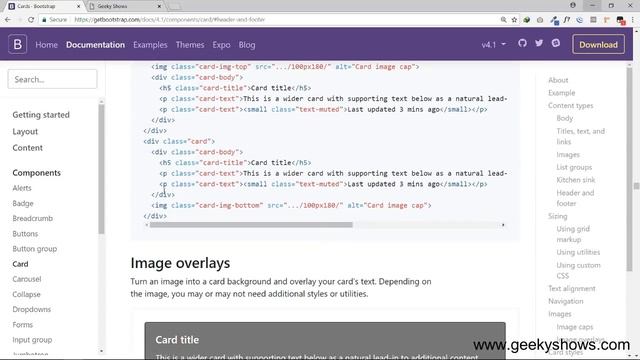
Task: Expand the Content sidebar section
Action: point(27,148)
